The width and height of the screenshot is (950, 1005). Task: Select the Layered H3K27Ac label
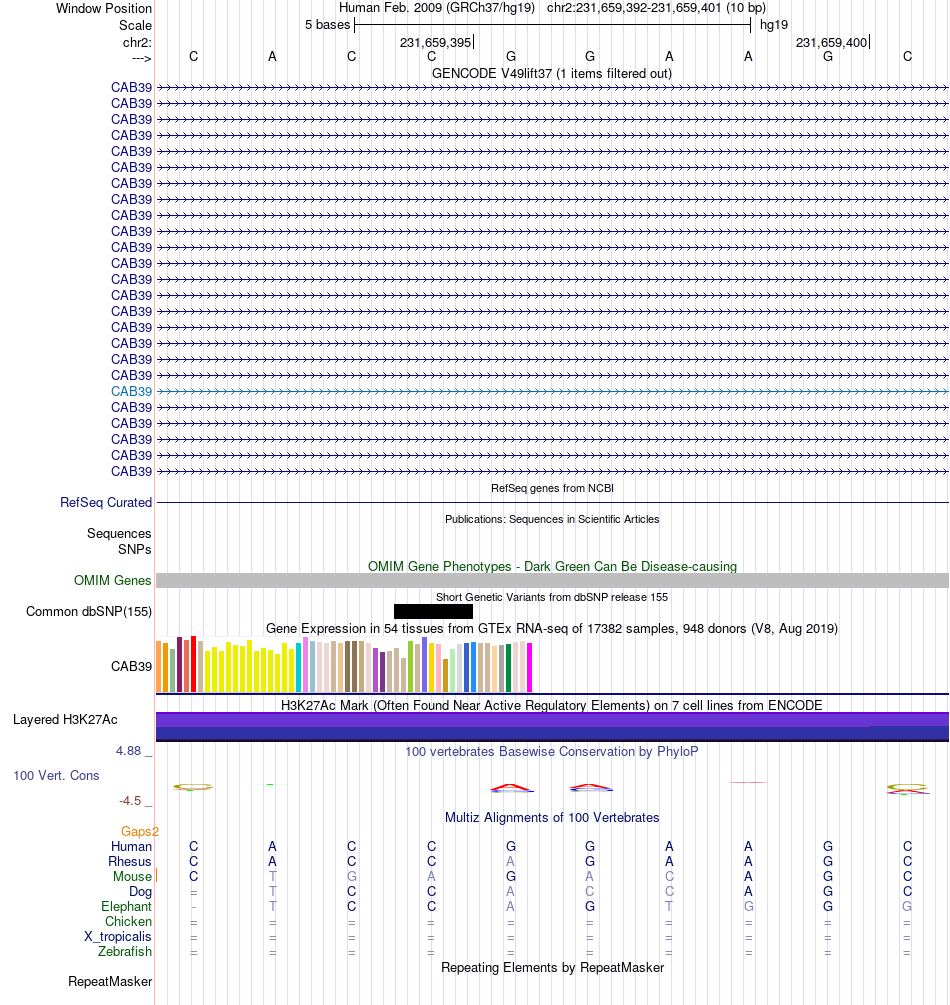65,720
